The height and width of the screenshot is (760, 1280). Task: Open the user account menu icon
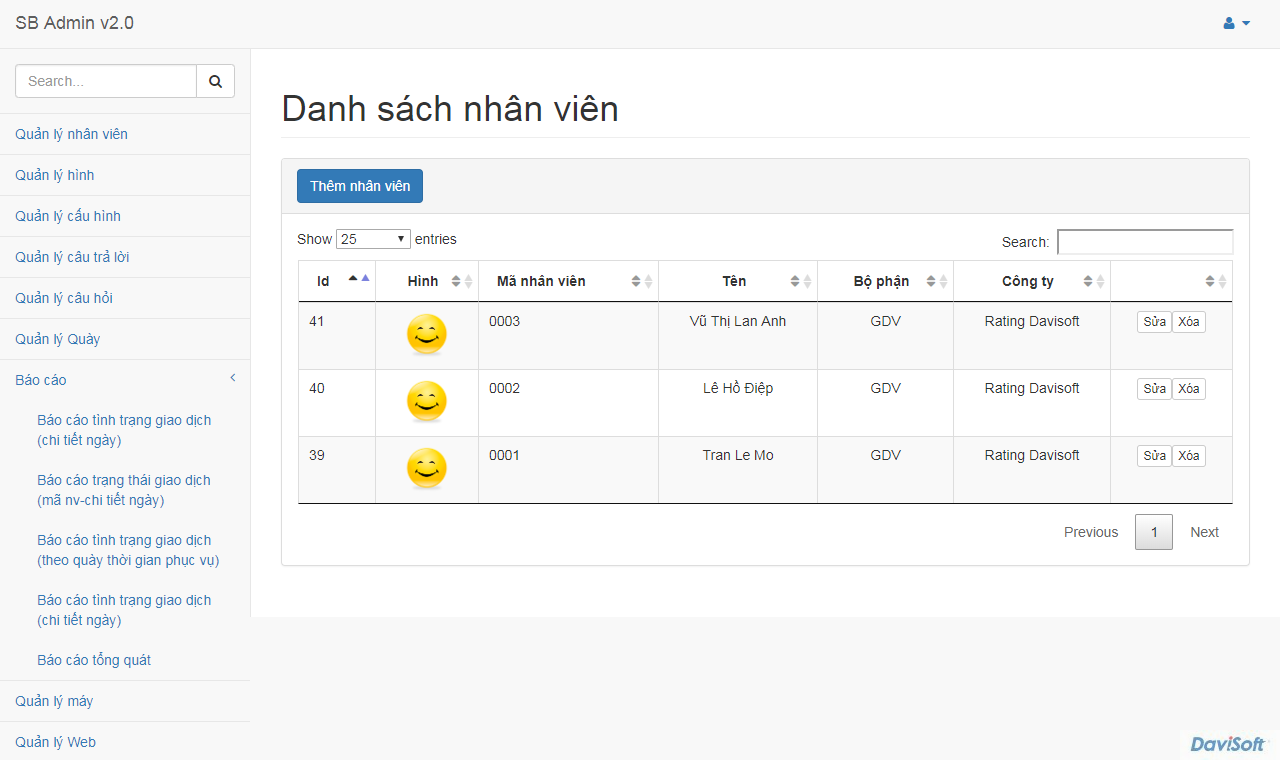tap(1236, 23)
